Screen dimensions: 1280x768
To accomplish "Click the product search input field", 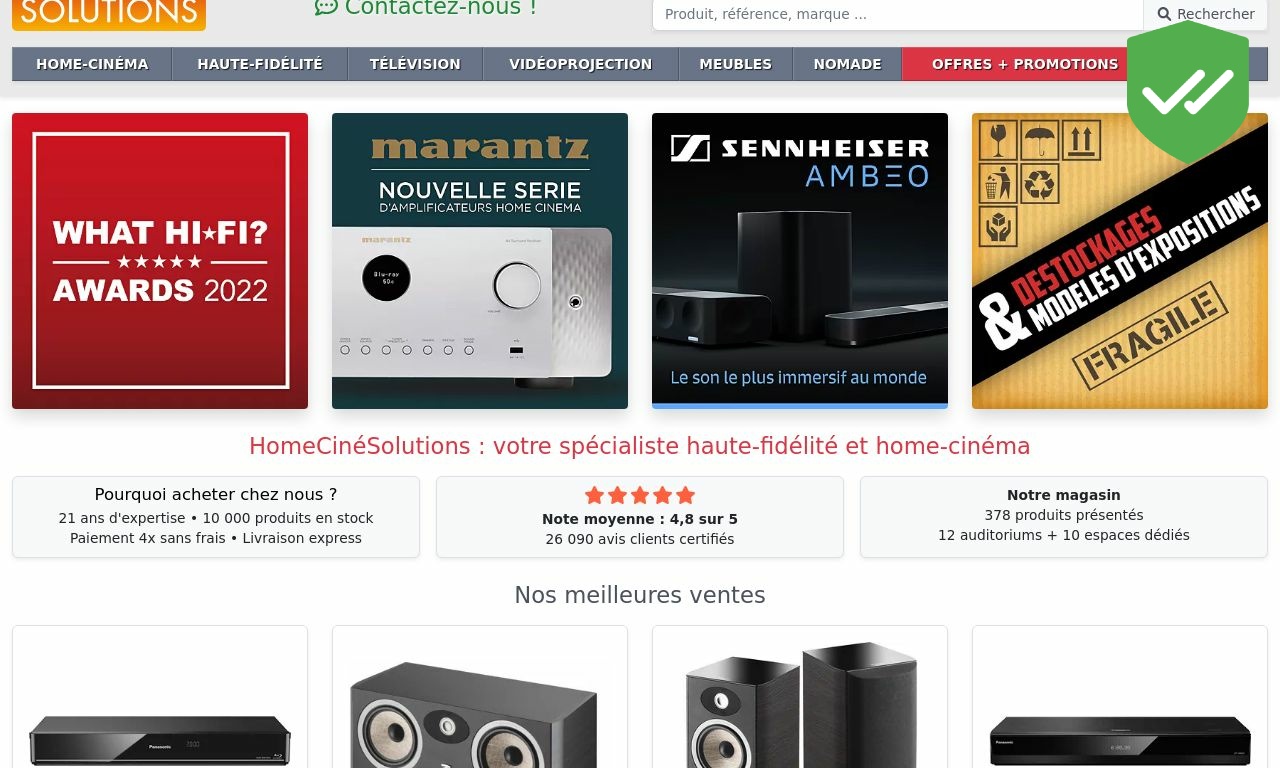I will coord(898,14).
